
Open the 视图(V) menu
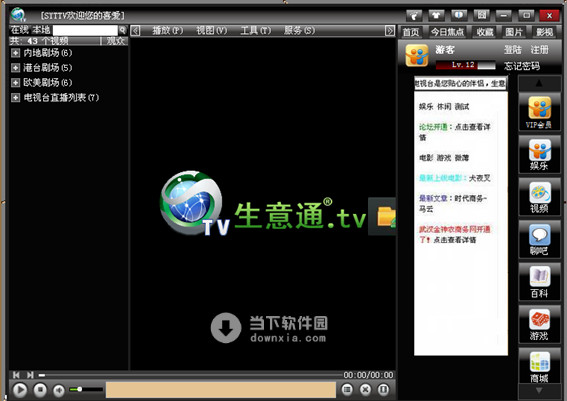pos(212,30)
